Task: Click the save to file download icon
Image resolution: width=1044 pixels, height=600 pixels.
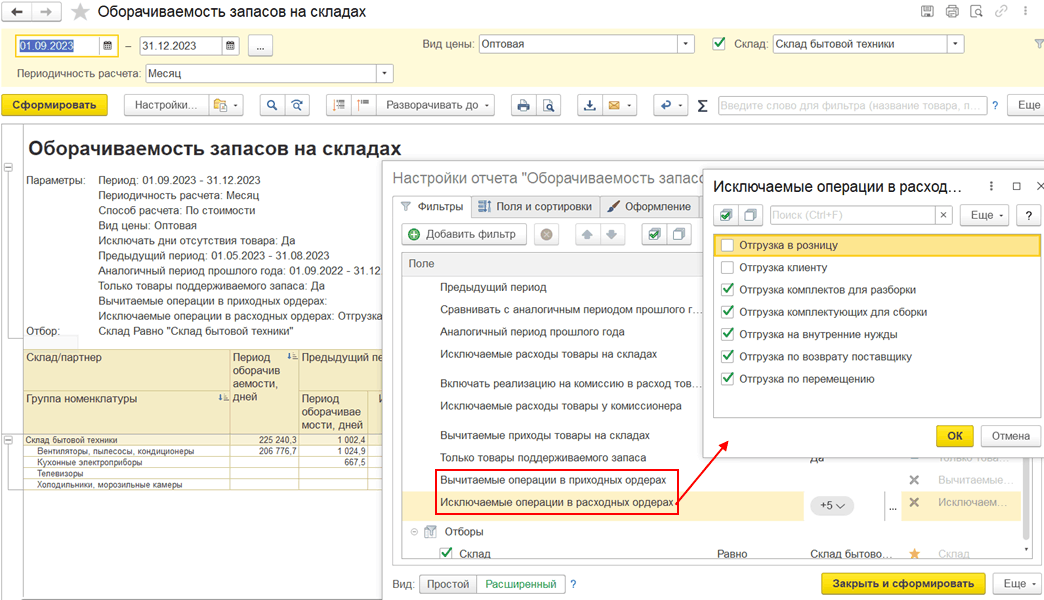Action: click(590, 105)
